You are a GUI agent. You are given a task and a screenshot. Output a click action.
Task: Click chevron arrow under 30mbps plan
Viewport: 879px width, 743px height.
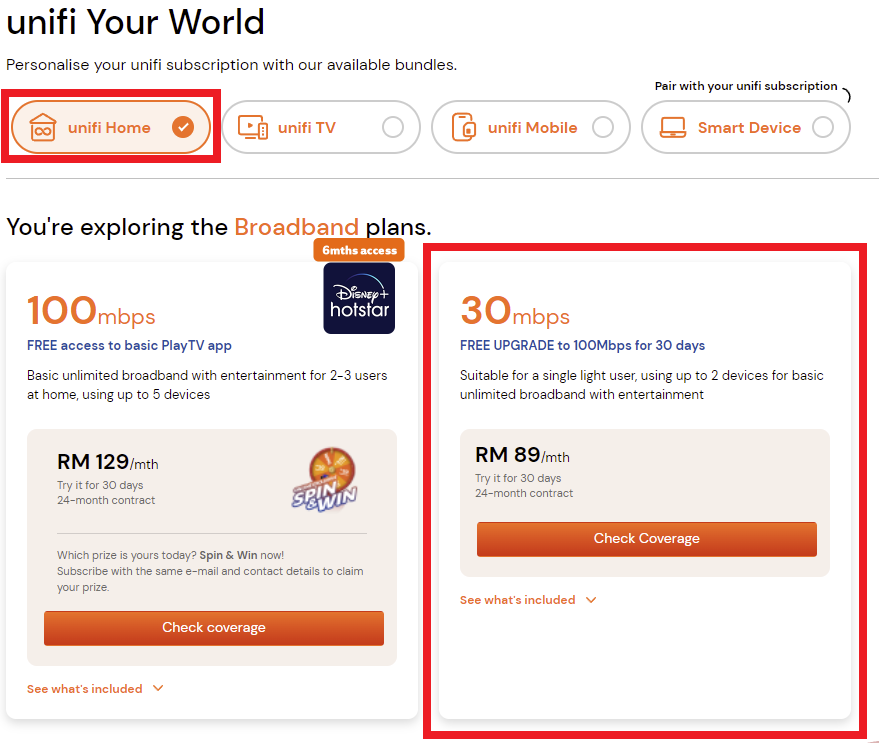coord(591,600)
